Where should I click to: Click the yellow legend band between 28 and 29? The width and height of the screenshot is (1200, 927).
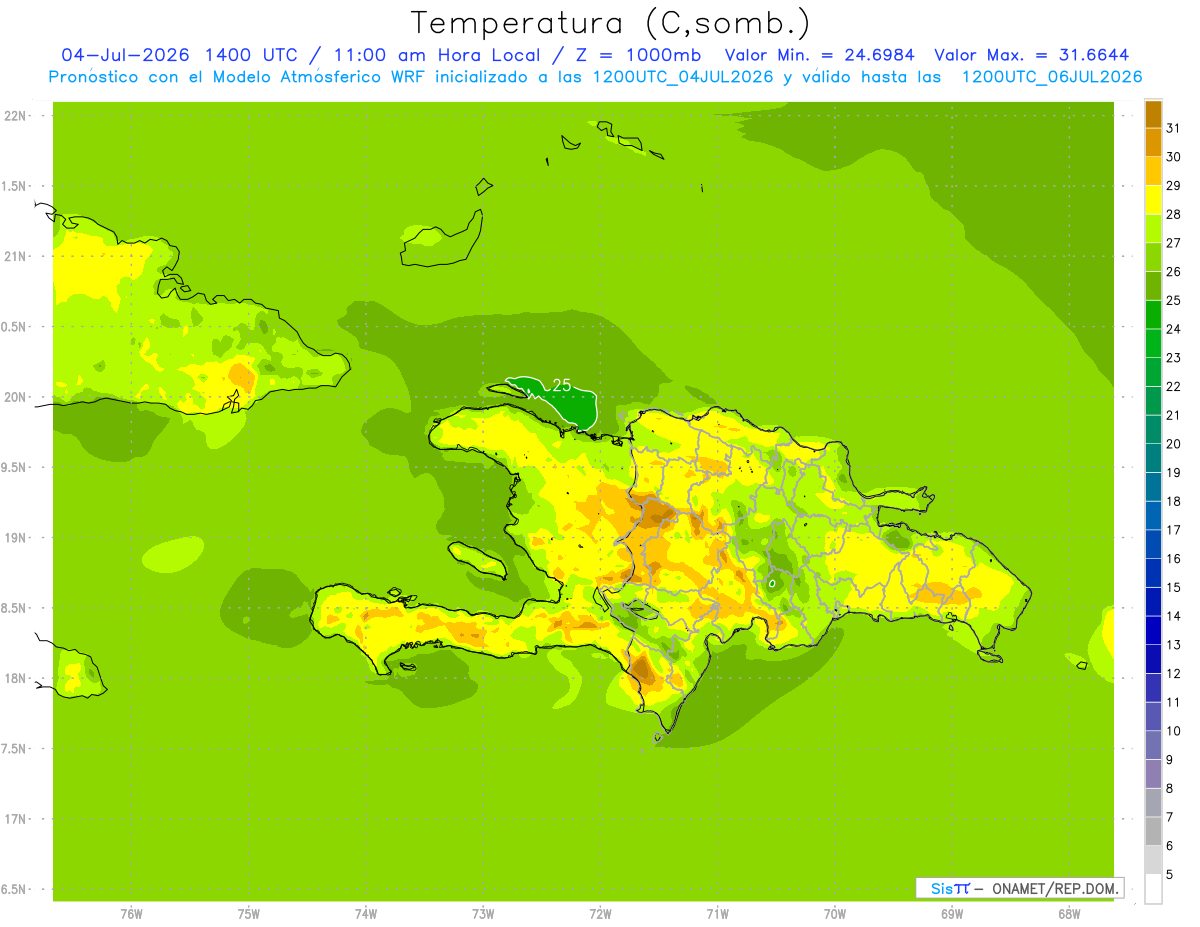point(1153,200)
